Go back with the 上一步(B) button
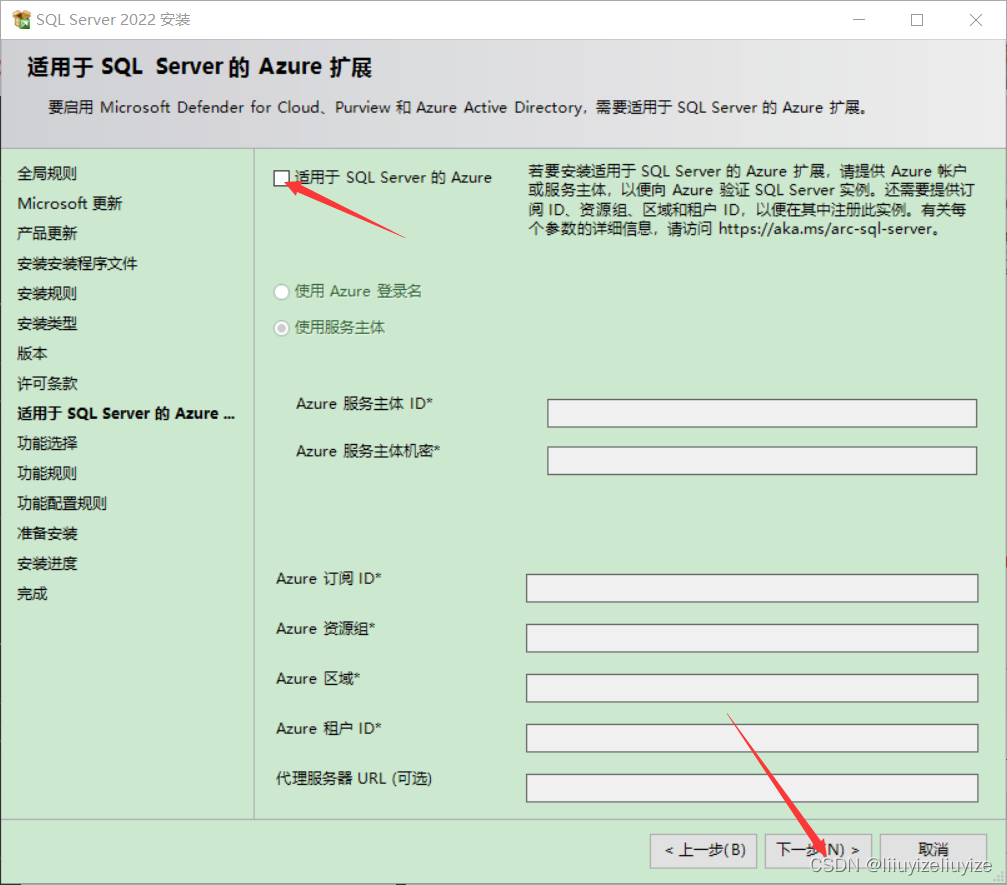The height and width of the screenshot is (885, 1007). pyautogui.click(x=703, y=851)
